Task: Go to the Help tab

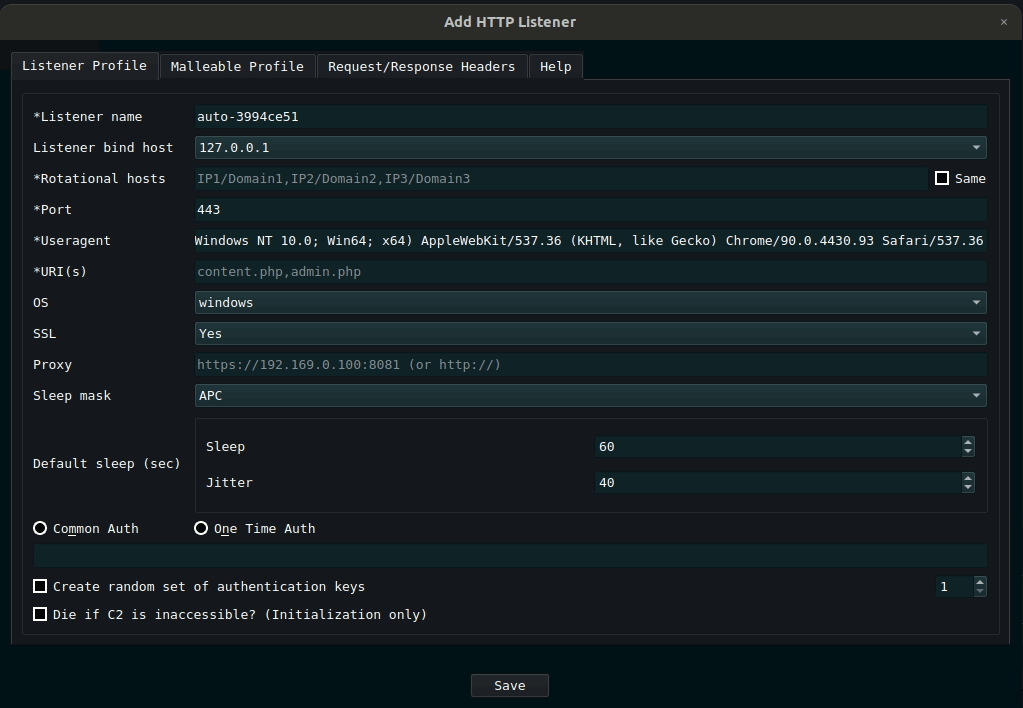Action: pos(555,67)
